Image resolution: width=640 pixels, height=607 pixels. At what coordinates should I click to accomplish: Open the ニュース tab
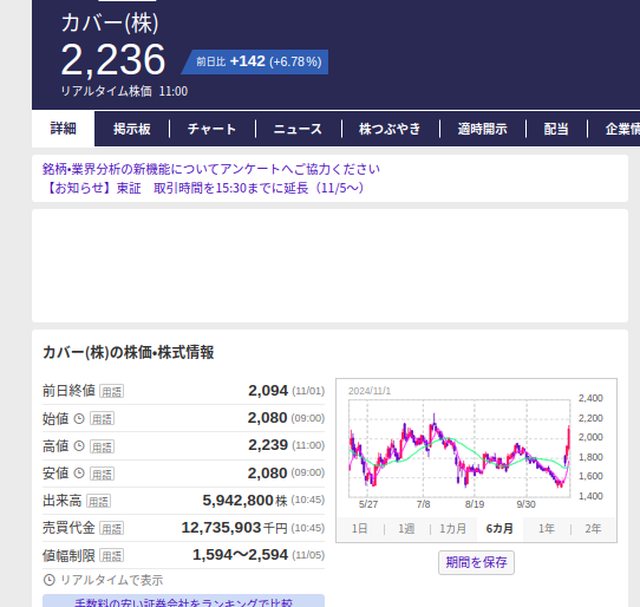(297, 129)
